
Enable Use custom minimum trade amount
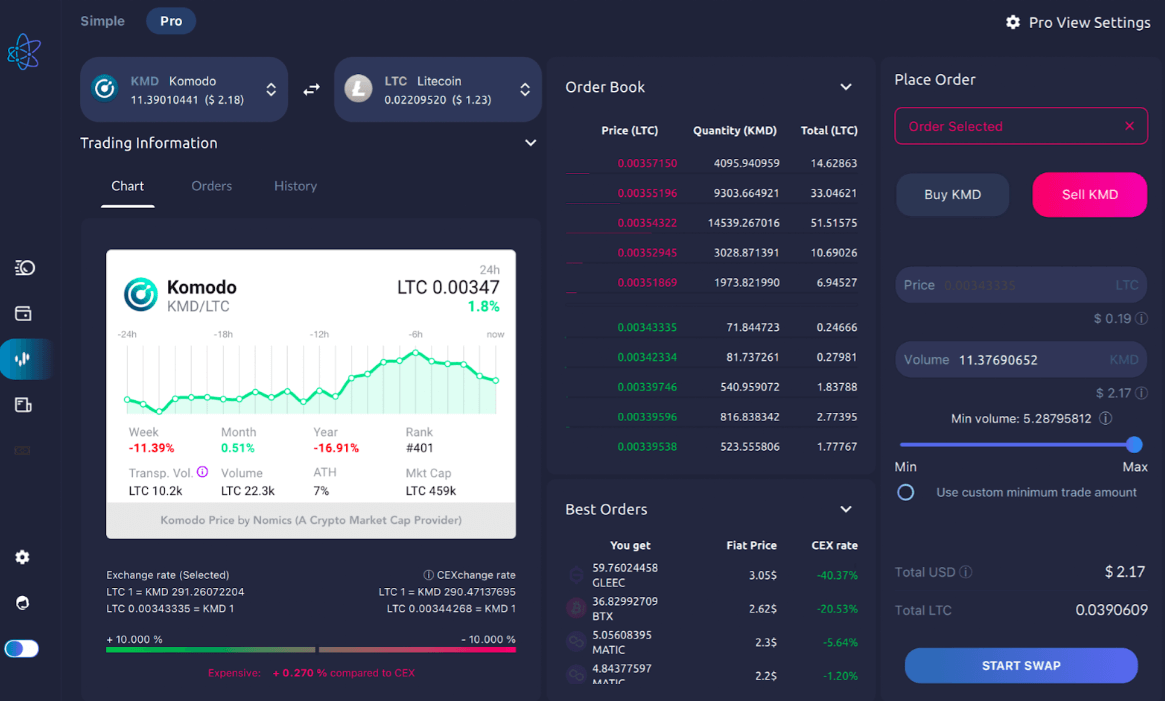tap(905, 492)
